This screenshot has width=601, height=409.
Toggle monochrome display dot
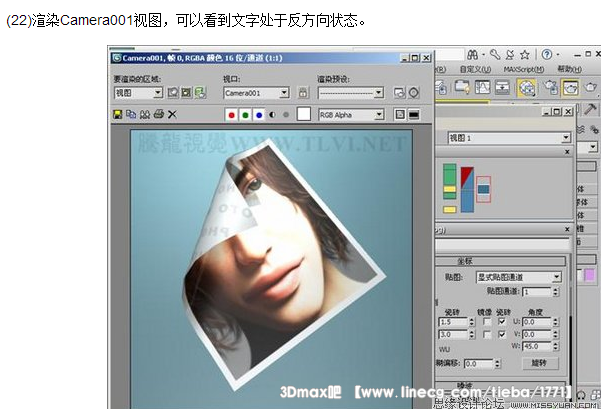point(286,115)
